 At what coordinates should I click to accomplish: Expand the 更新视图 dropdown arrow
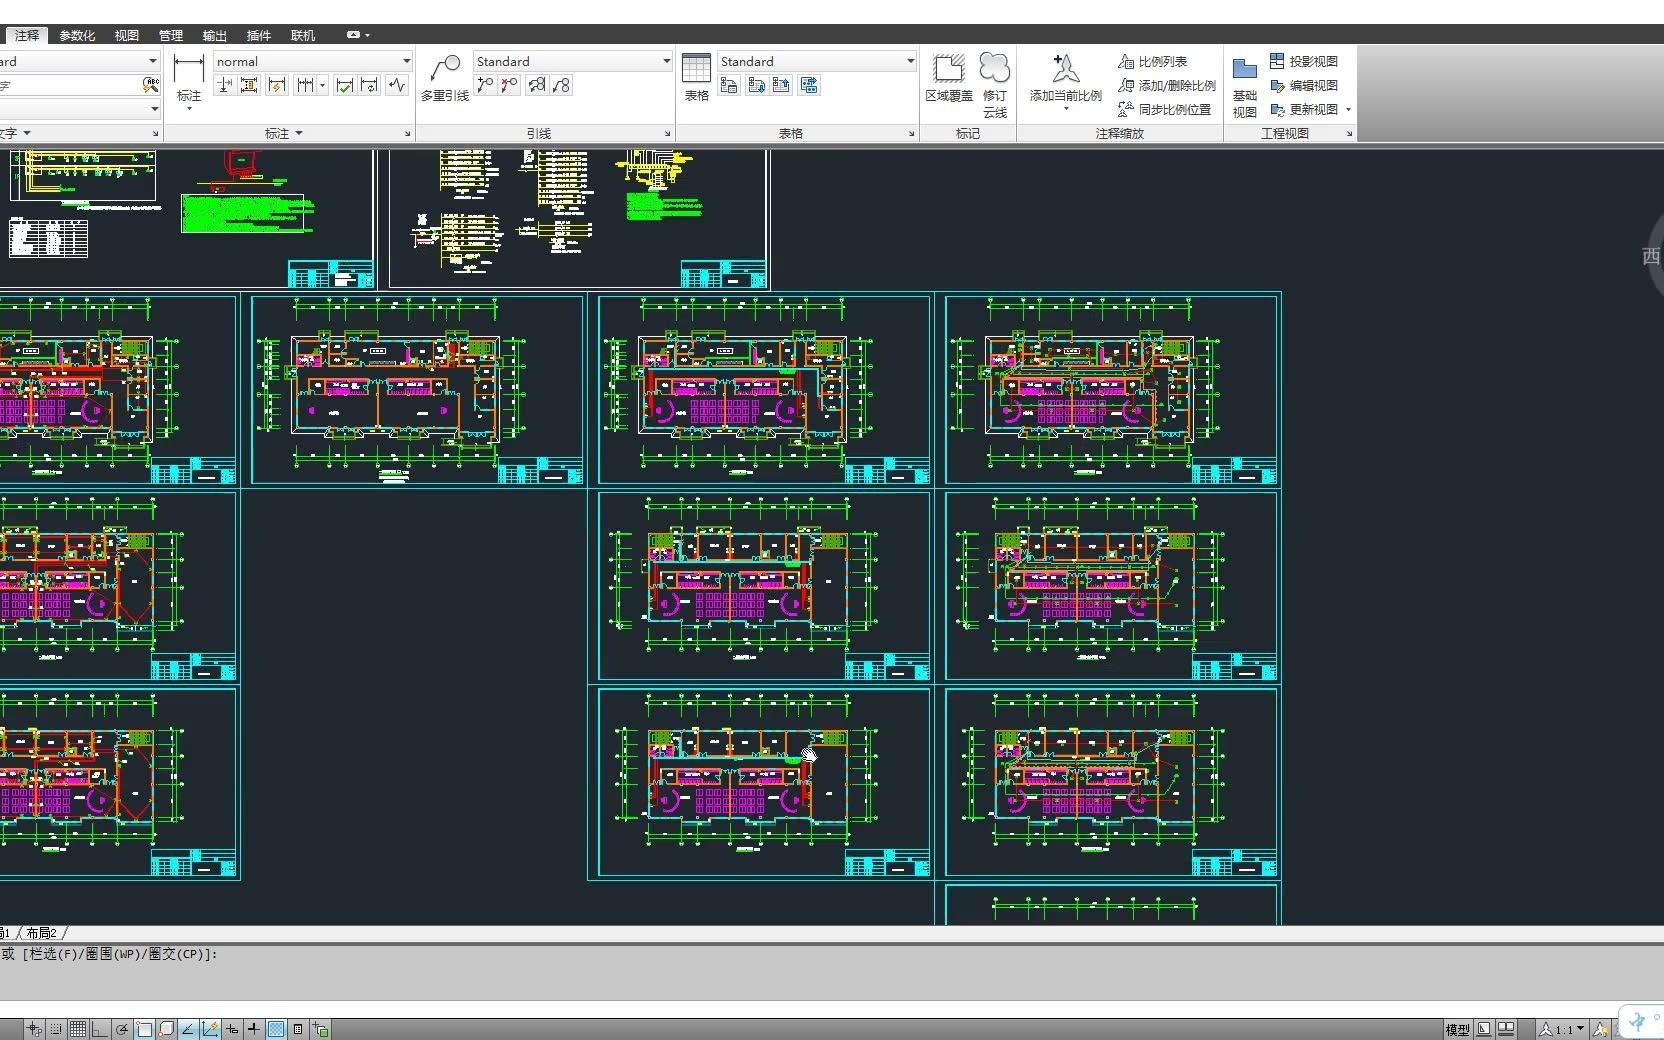(x=1348, y=110)
